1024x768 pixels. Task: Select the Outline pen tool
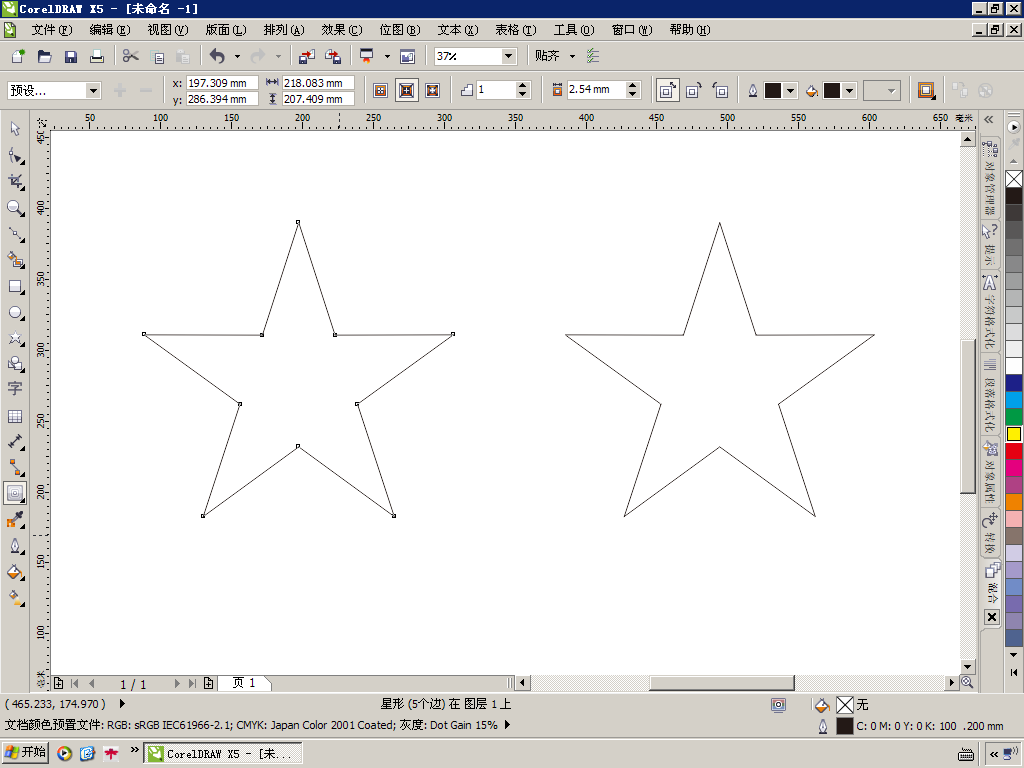15,546
